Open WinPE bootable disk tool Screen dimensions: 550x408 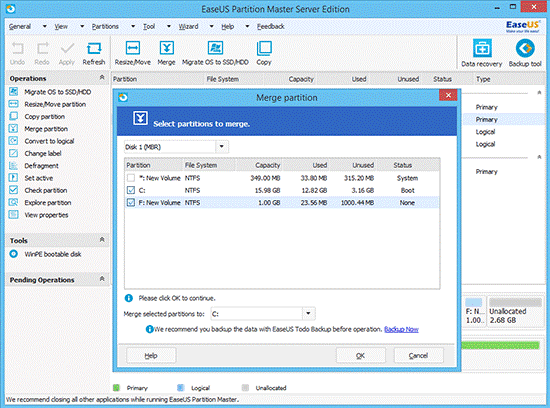point(53,254)
